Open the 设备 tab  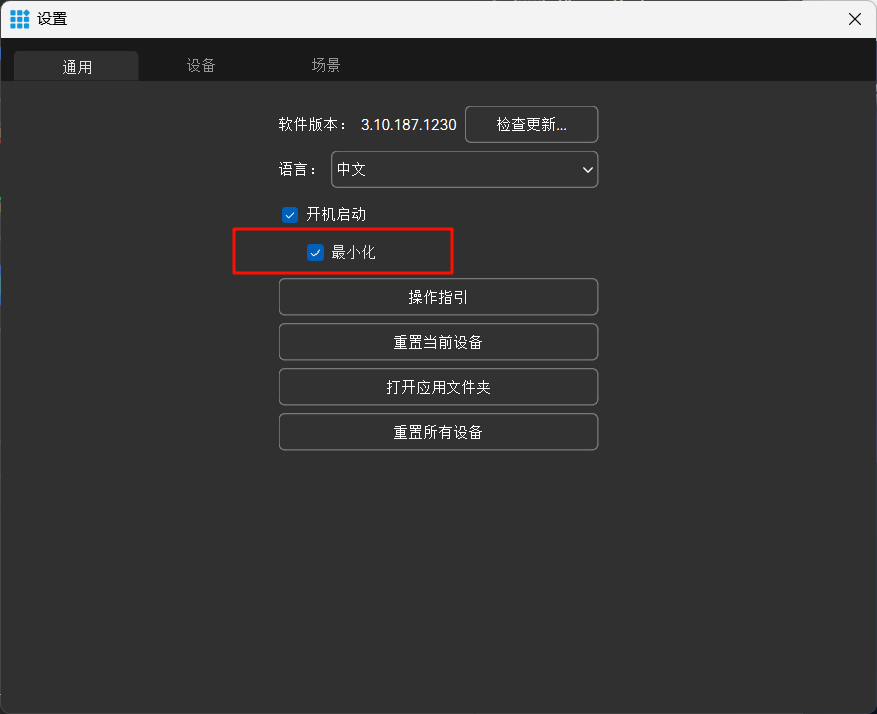(x=201, y=65)
